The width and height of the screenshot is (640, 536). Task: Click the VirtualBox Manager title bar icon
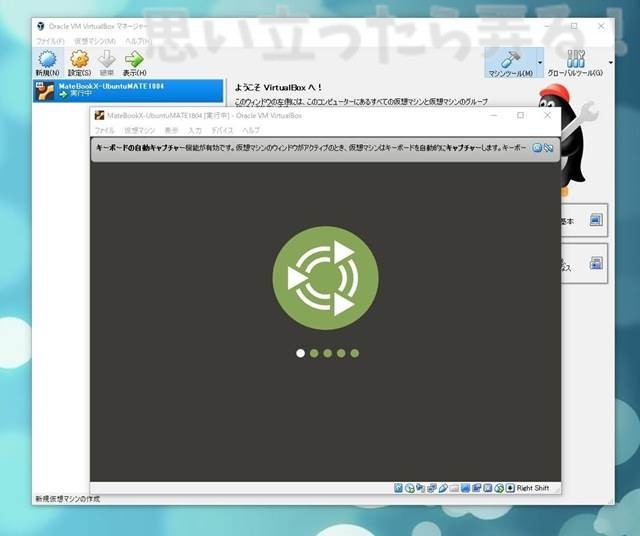(40, 26)
